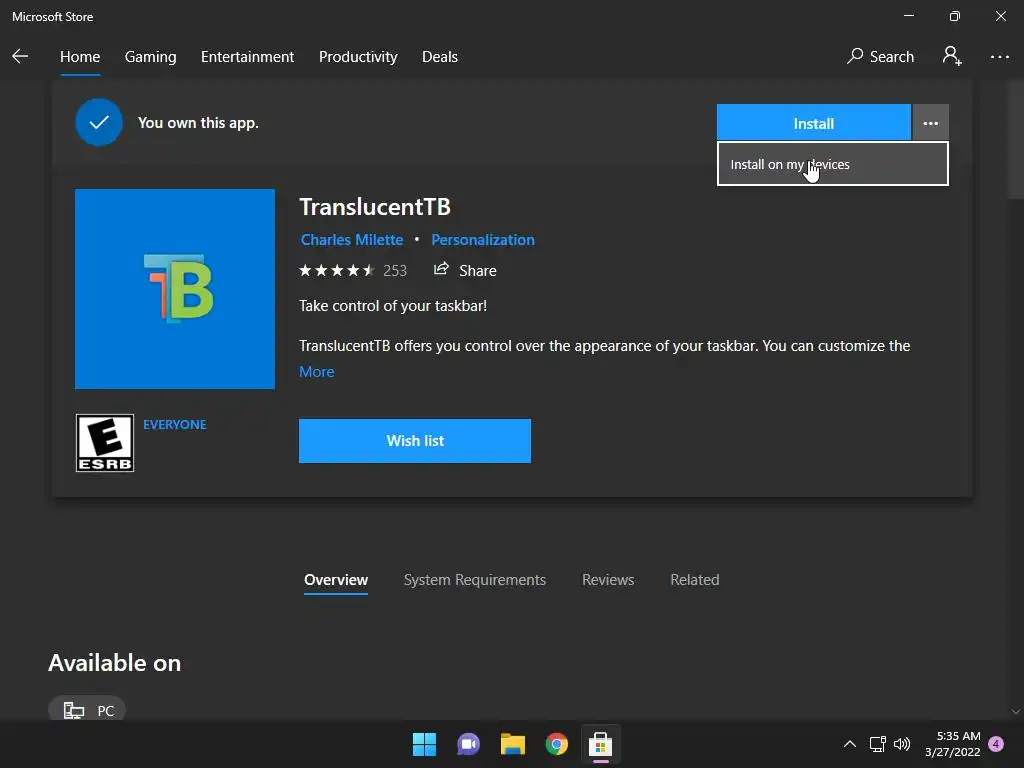This screenshot has width=1024, height=768.
Task: Open File Explorer from the taskbar
Action: click(513, 744)
